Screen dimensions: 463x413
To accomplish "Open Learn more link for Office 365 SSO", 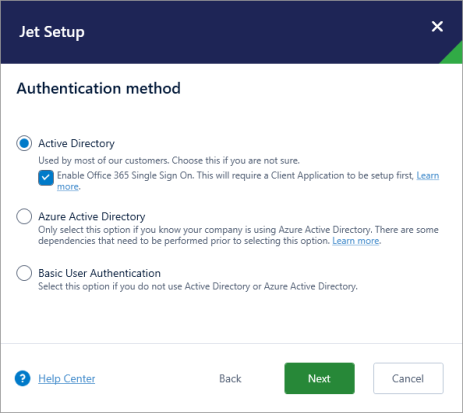I will pos(428,176).
